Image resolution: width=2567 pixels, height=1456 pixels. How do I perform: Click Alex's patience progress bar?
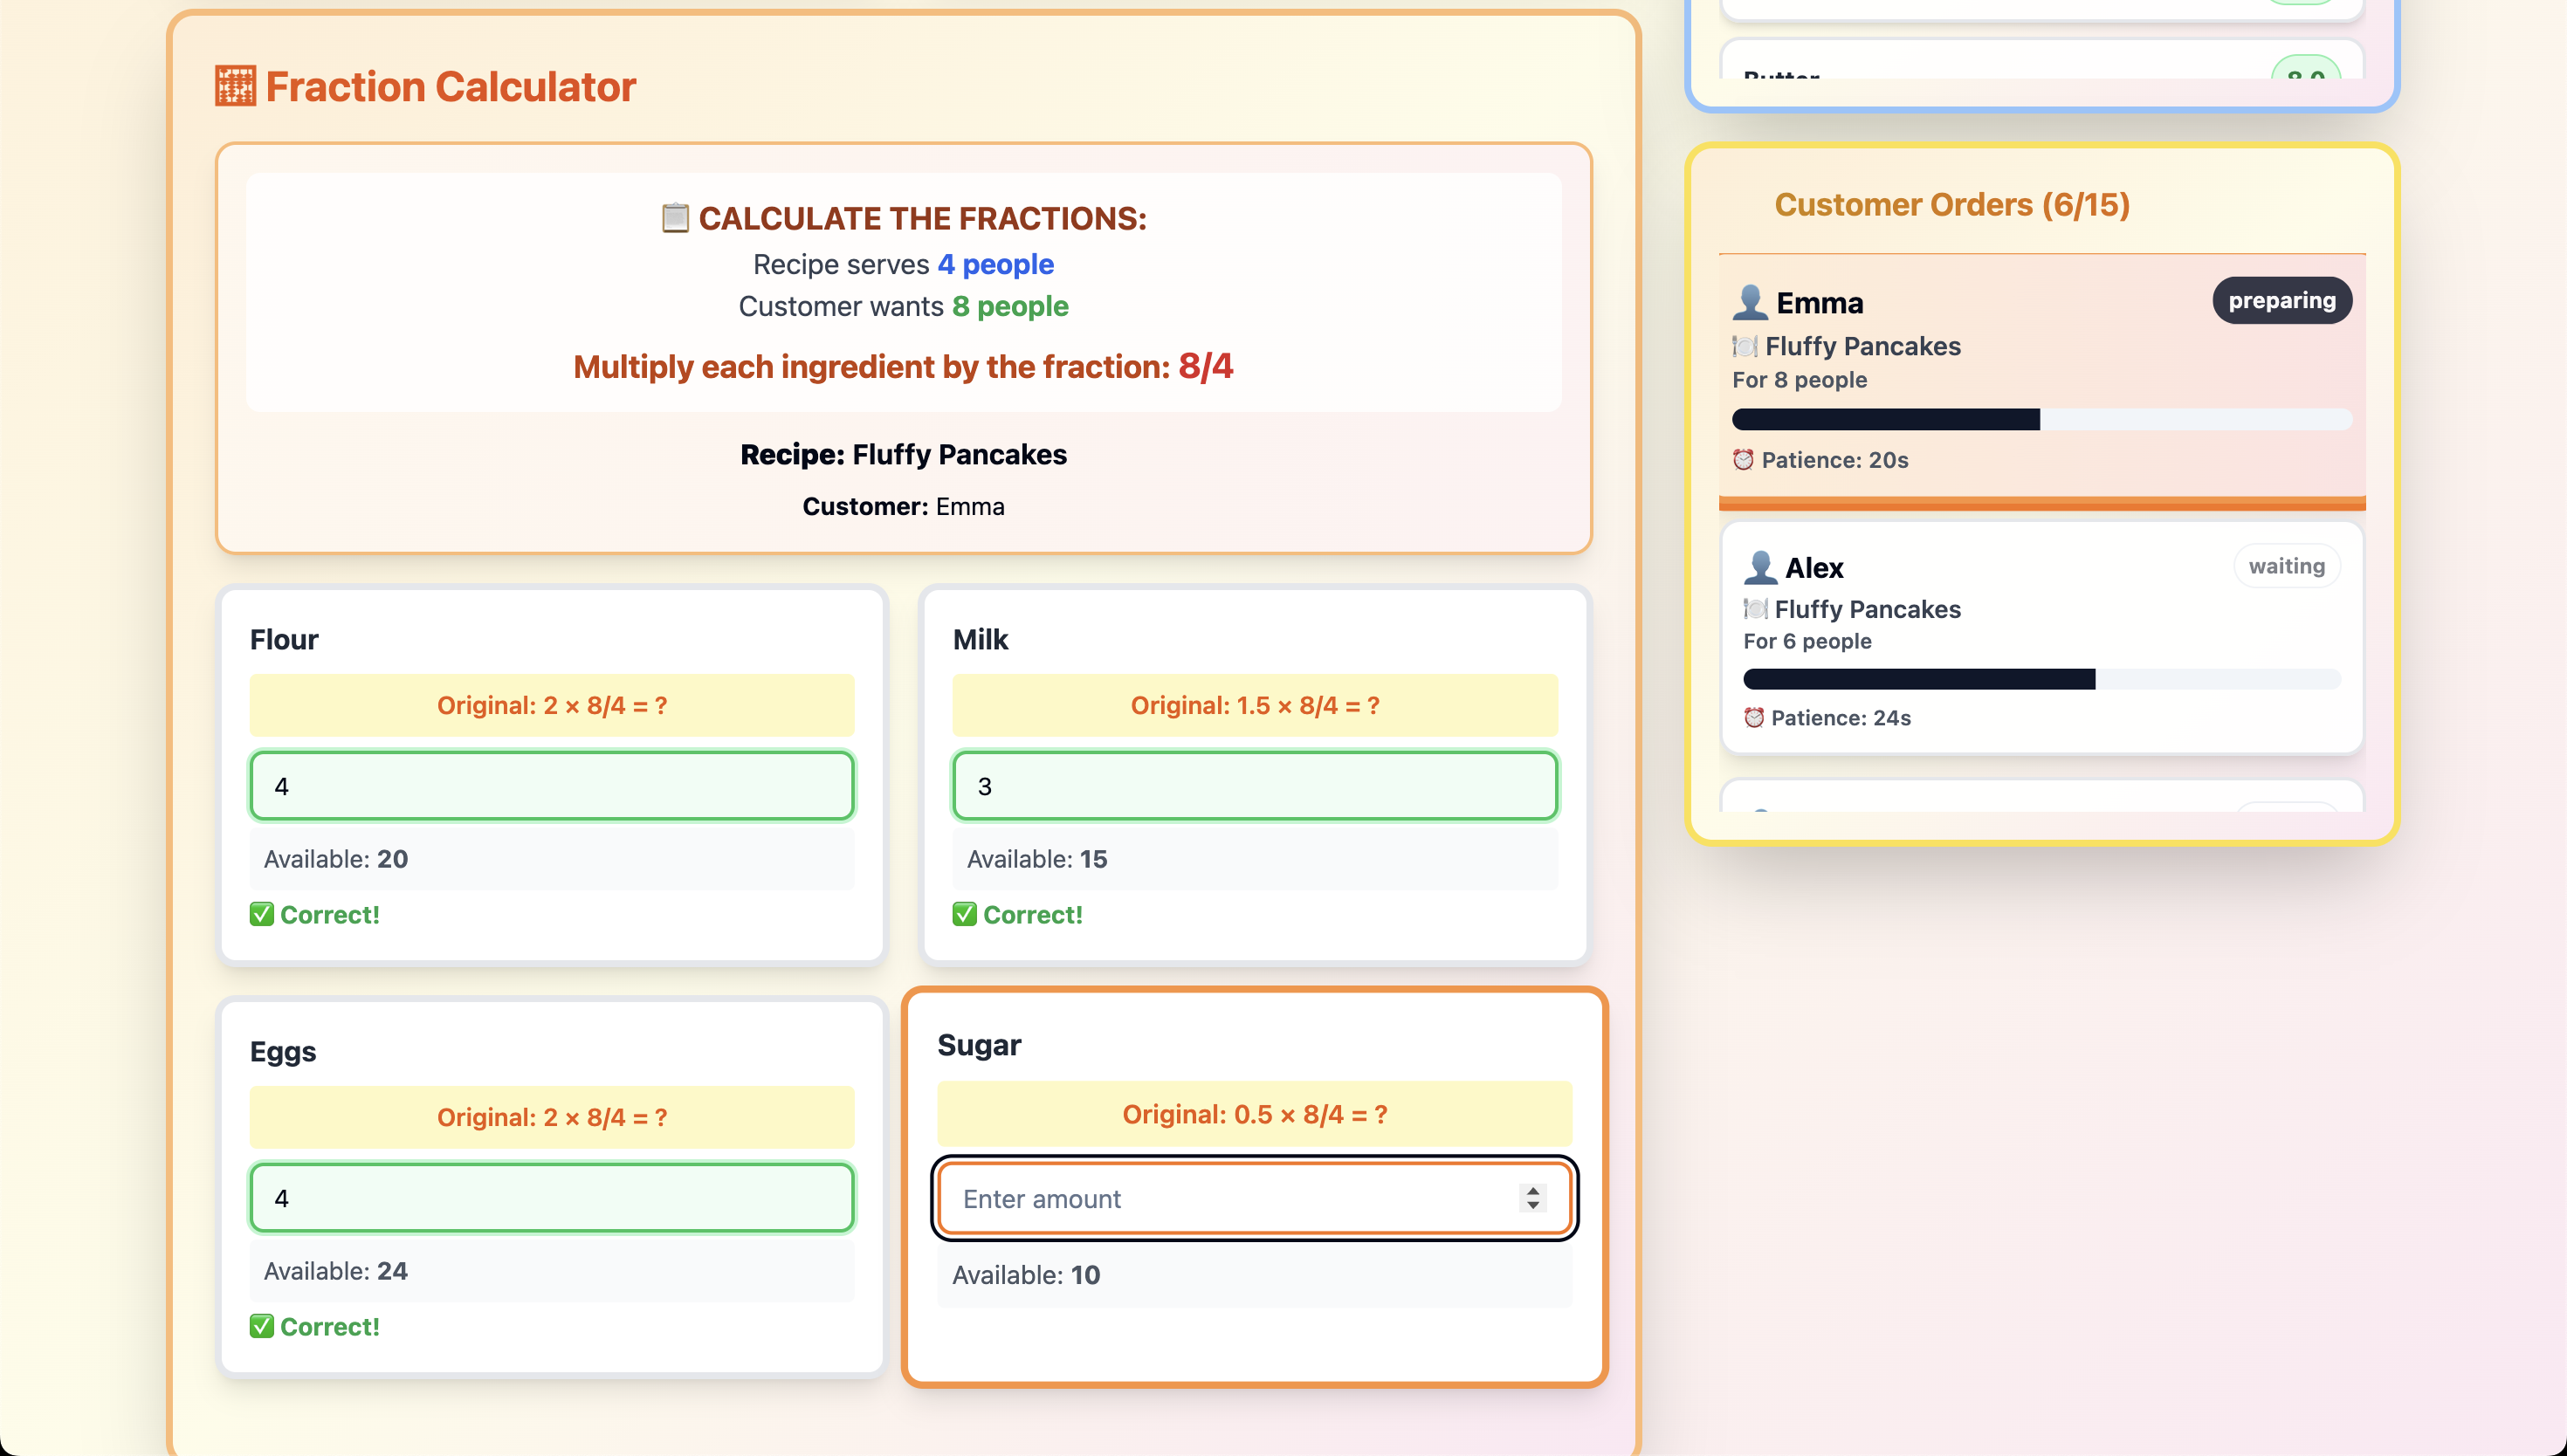tap(2041, 680)
